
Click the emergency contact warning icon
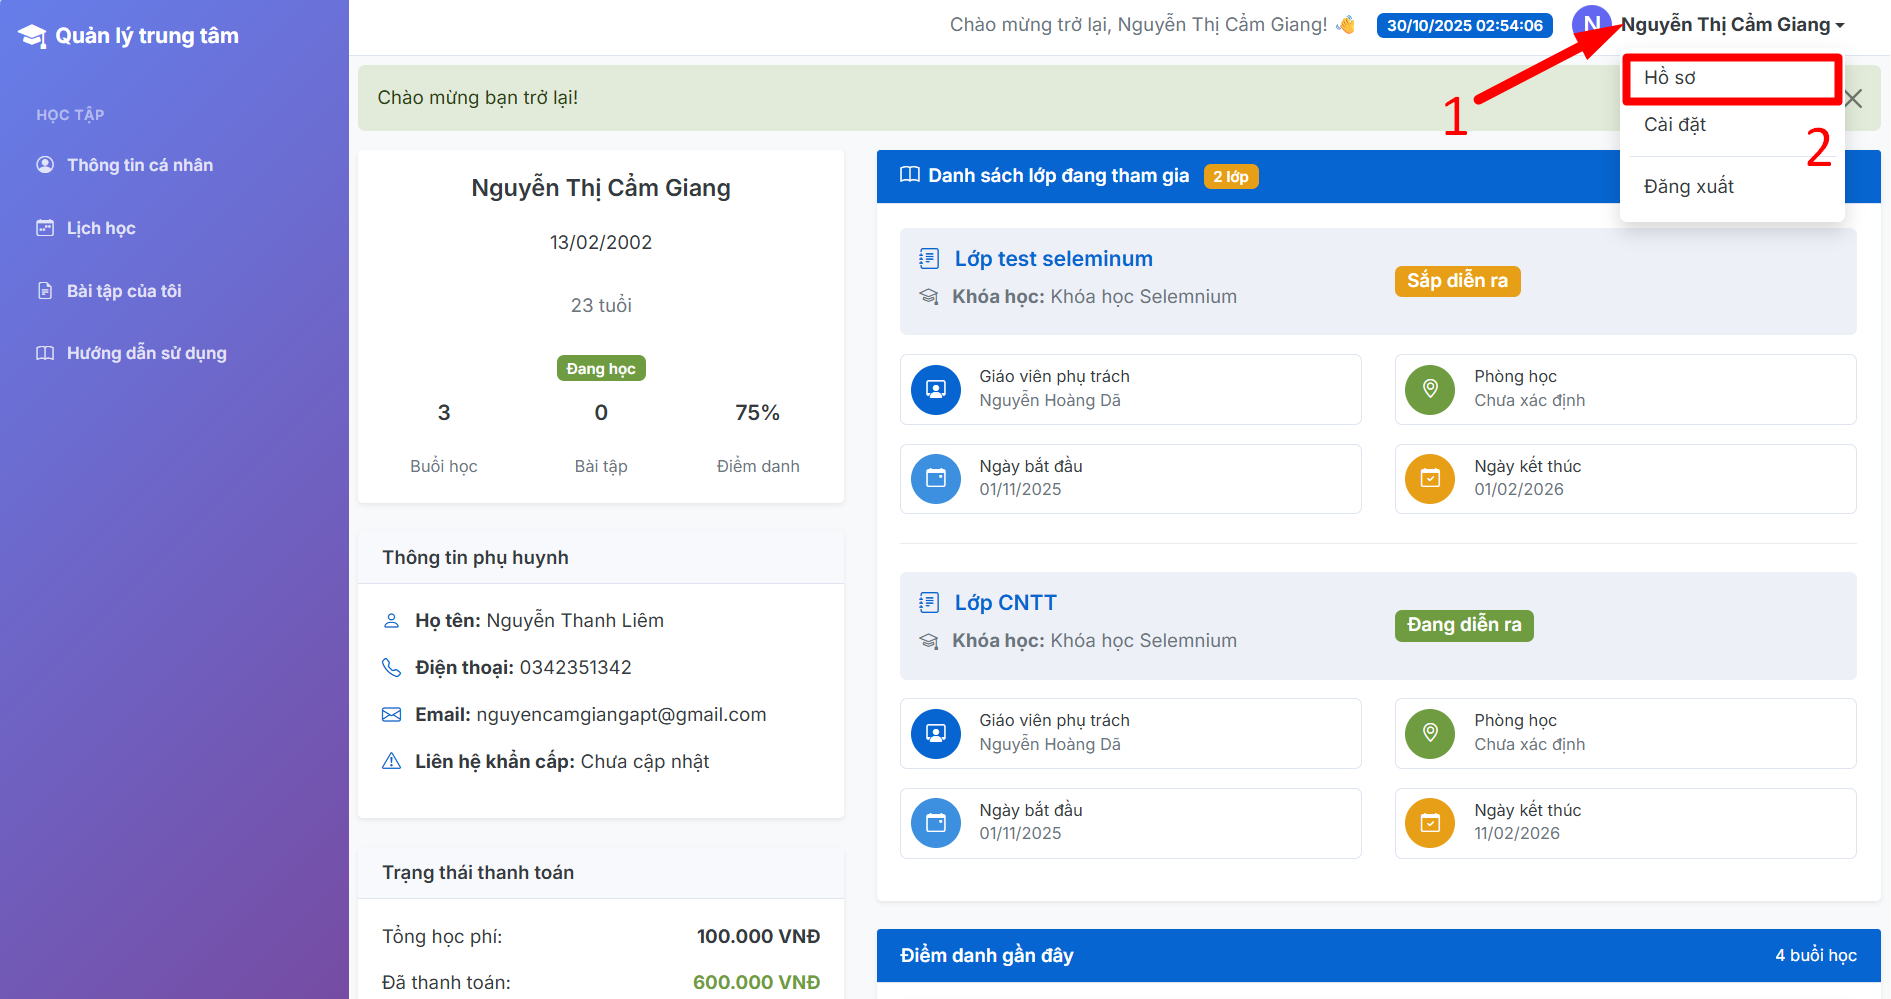point(391,761)
